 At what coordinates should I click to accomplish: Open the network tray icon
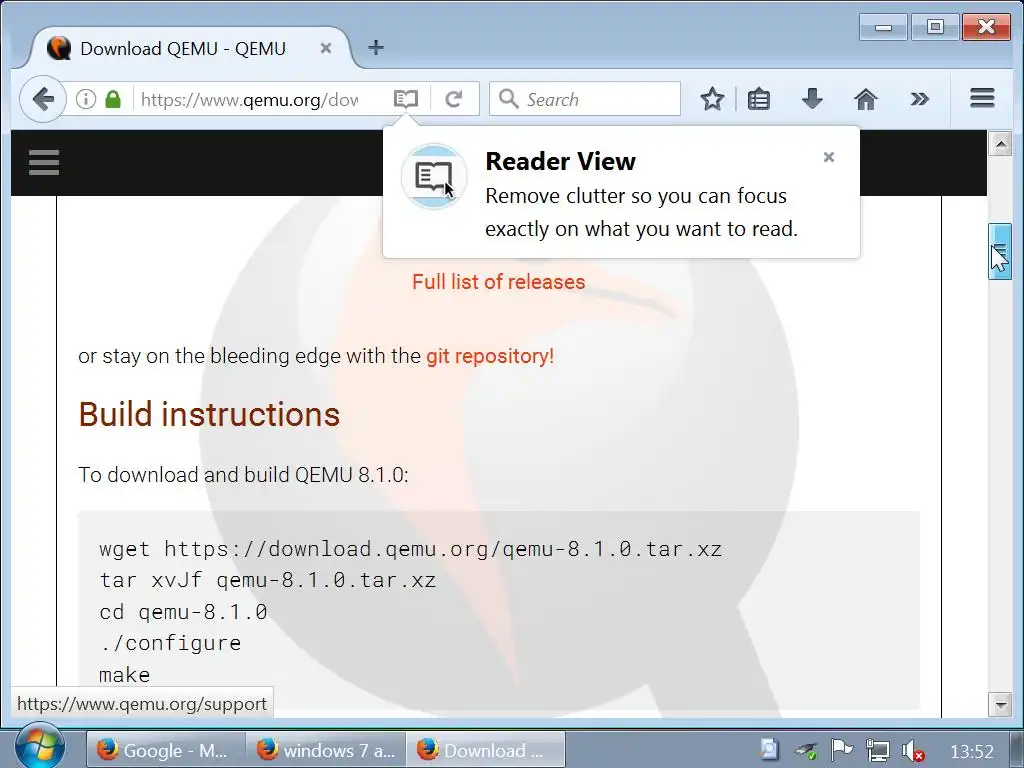pyautogui.click(x=877, y=750)
